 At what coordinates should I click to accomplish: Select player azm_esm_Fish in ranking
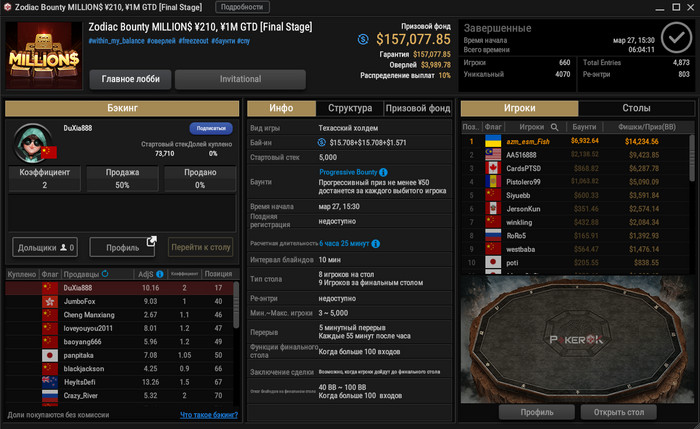point(575,142)
